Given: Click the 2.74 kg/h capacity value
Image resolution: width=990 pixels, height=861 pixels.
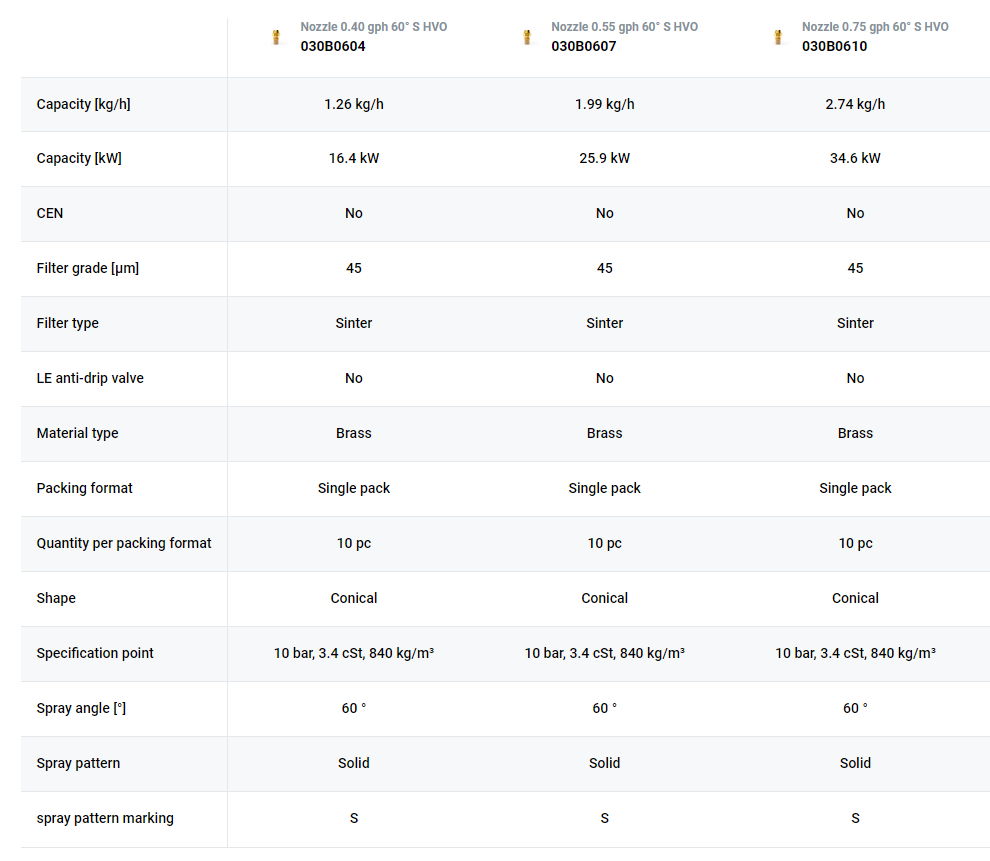Looking at the screenshot, I should coord(855,104).
